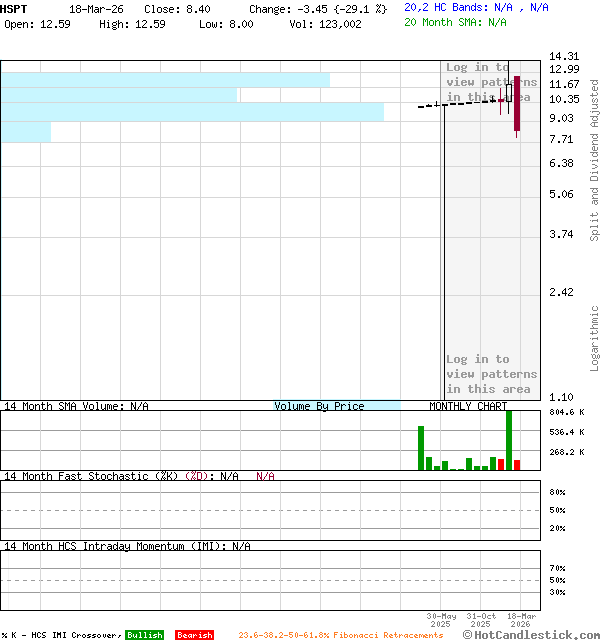600x640 pixels.
Task: Click the 31-Oct 2025 date axis label
Action: tap(481, 620)
